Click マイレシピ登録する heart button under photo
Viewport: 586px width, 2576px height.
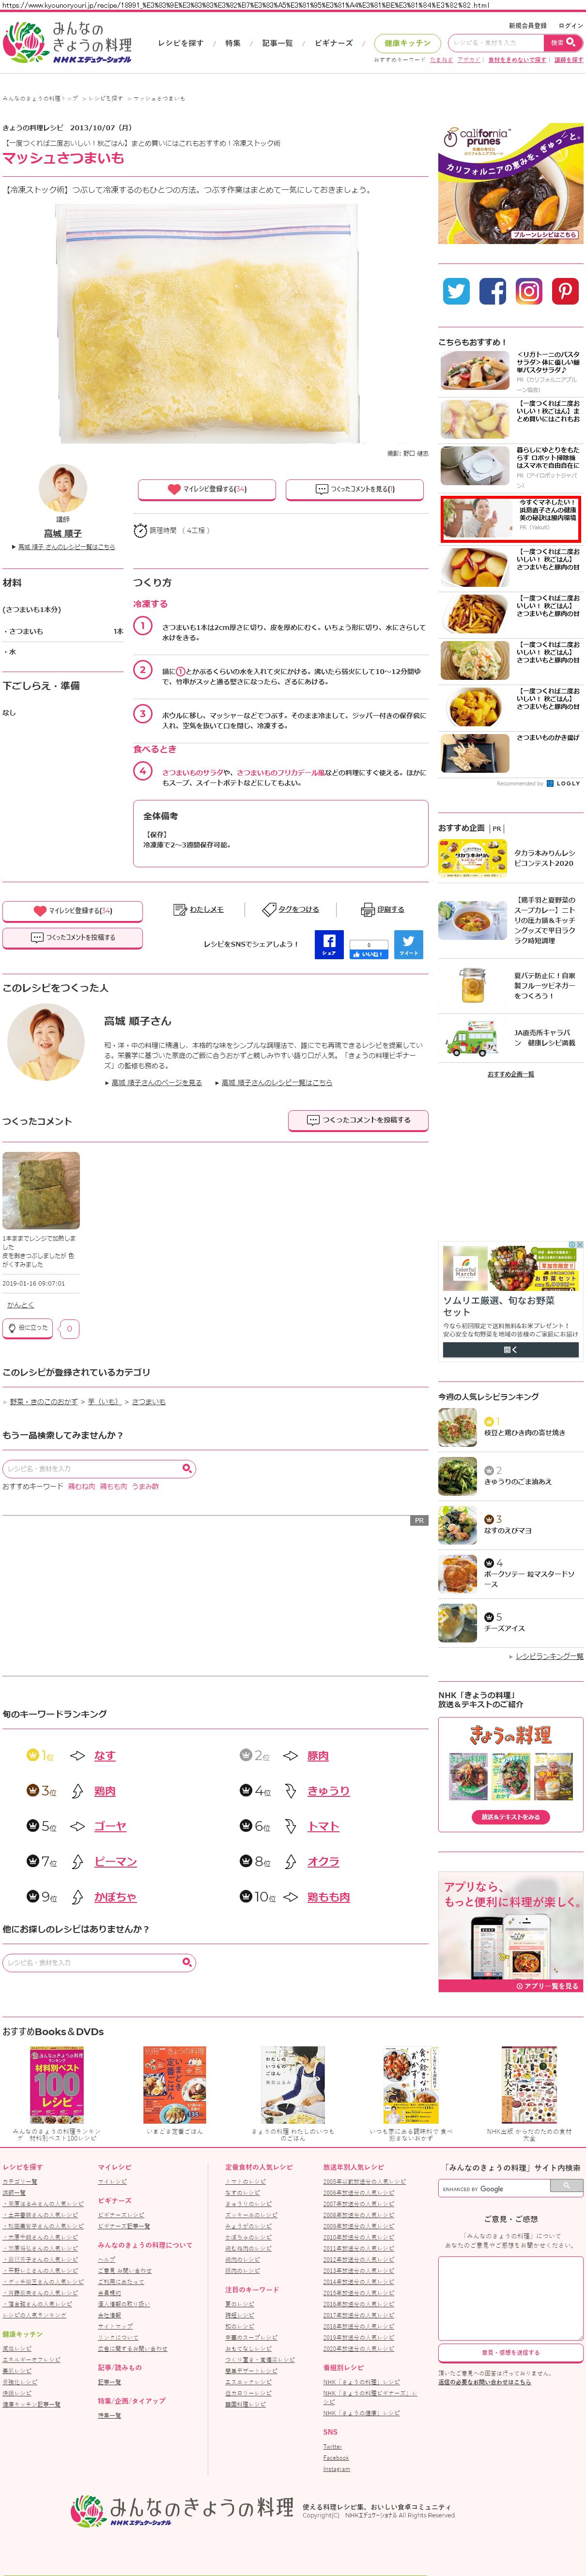tap(207, 489)
